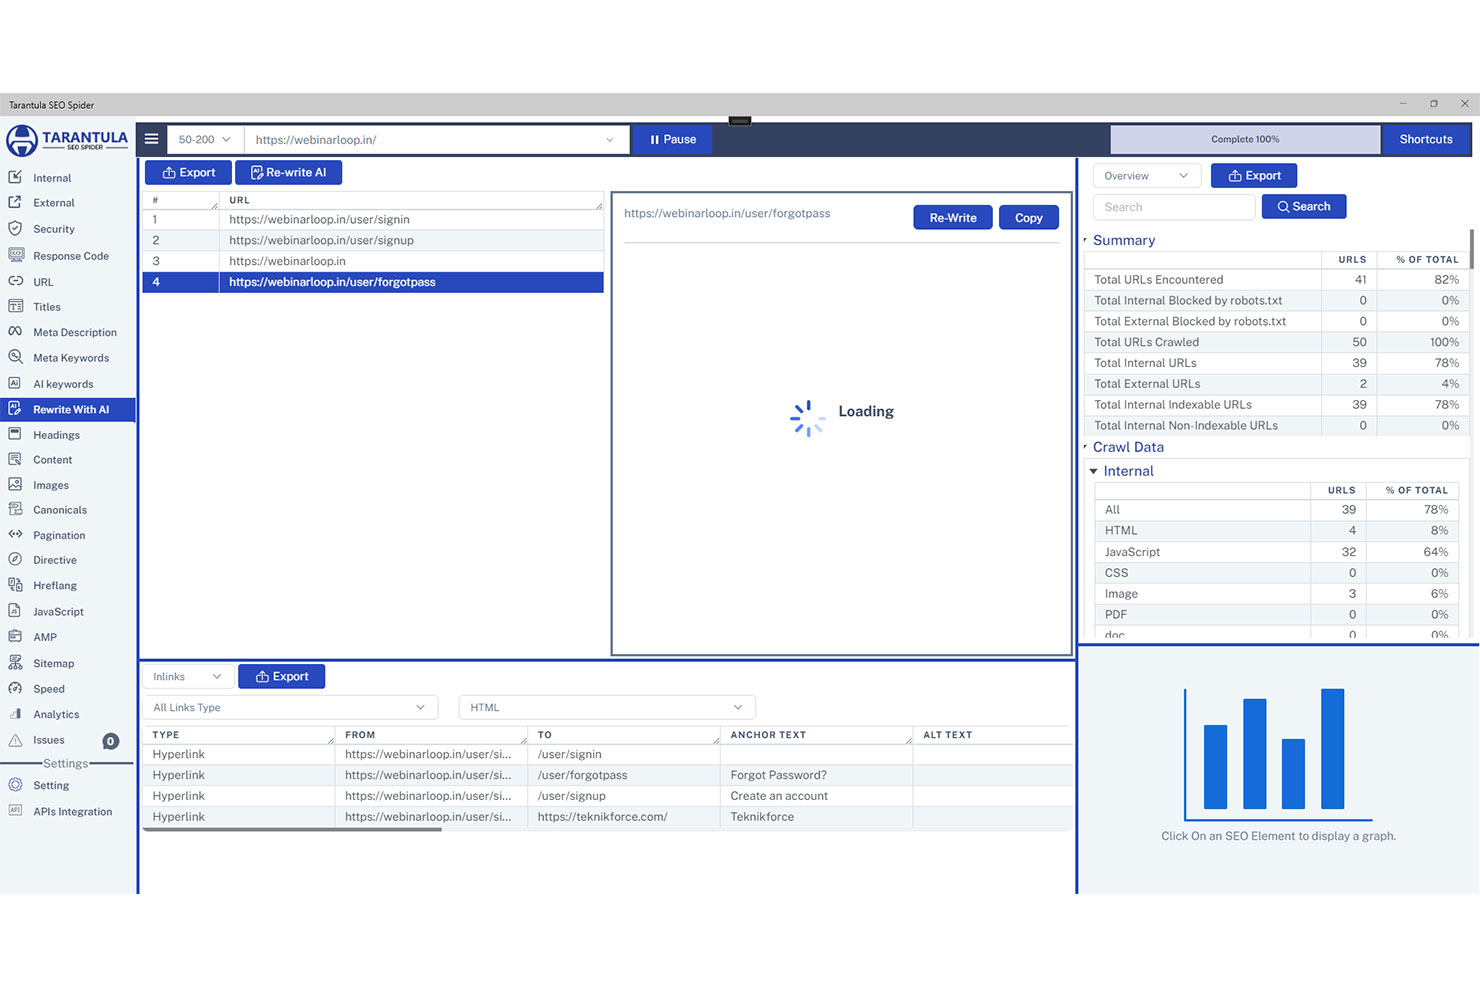Click the Search button
The width and height of the screenshot is (1480, 987).
click(x=1304, y=206)
